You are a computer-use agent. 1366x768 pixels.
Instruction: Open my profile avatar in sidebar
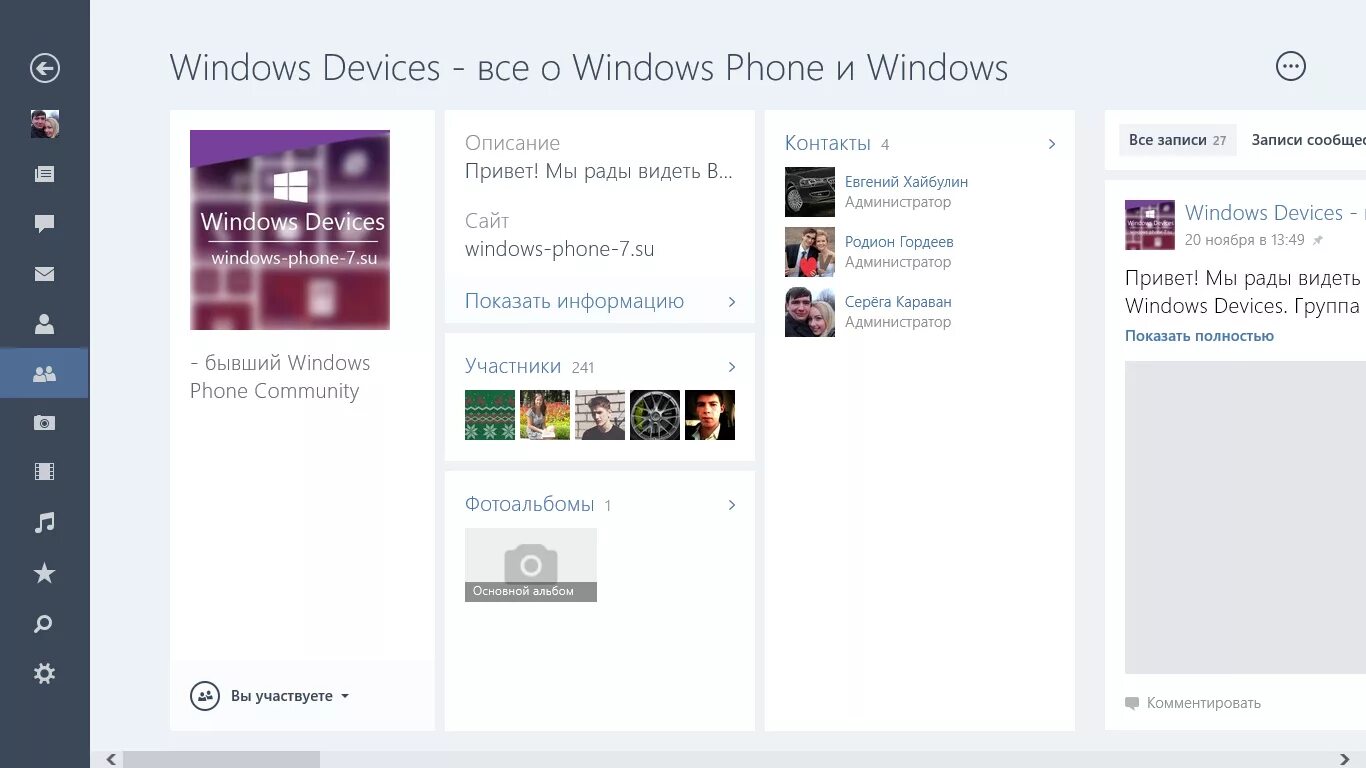tap(45, 124)
